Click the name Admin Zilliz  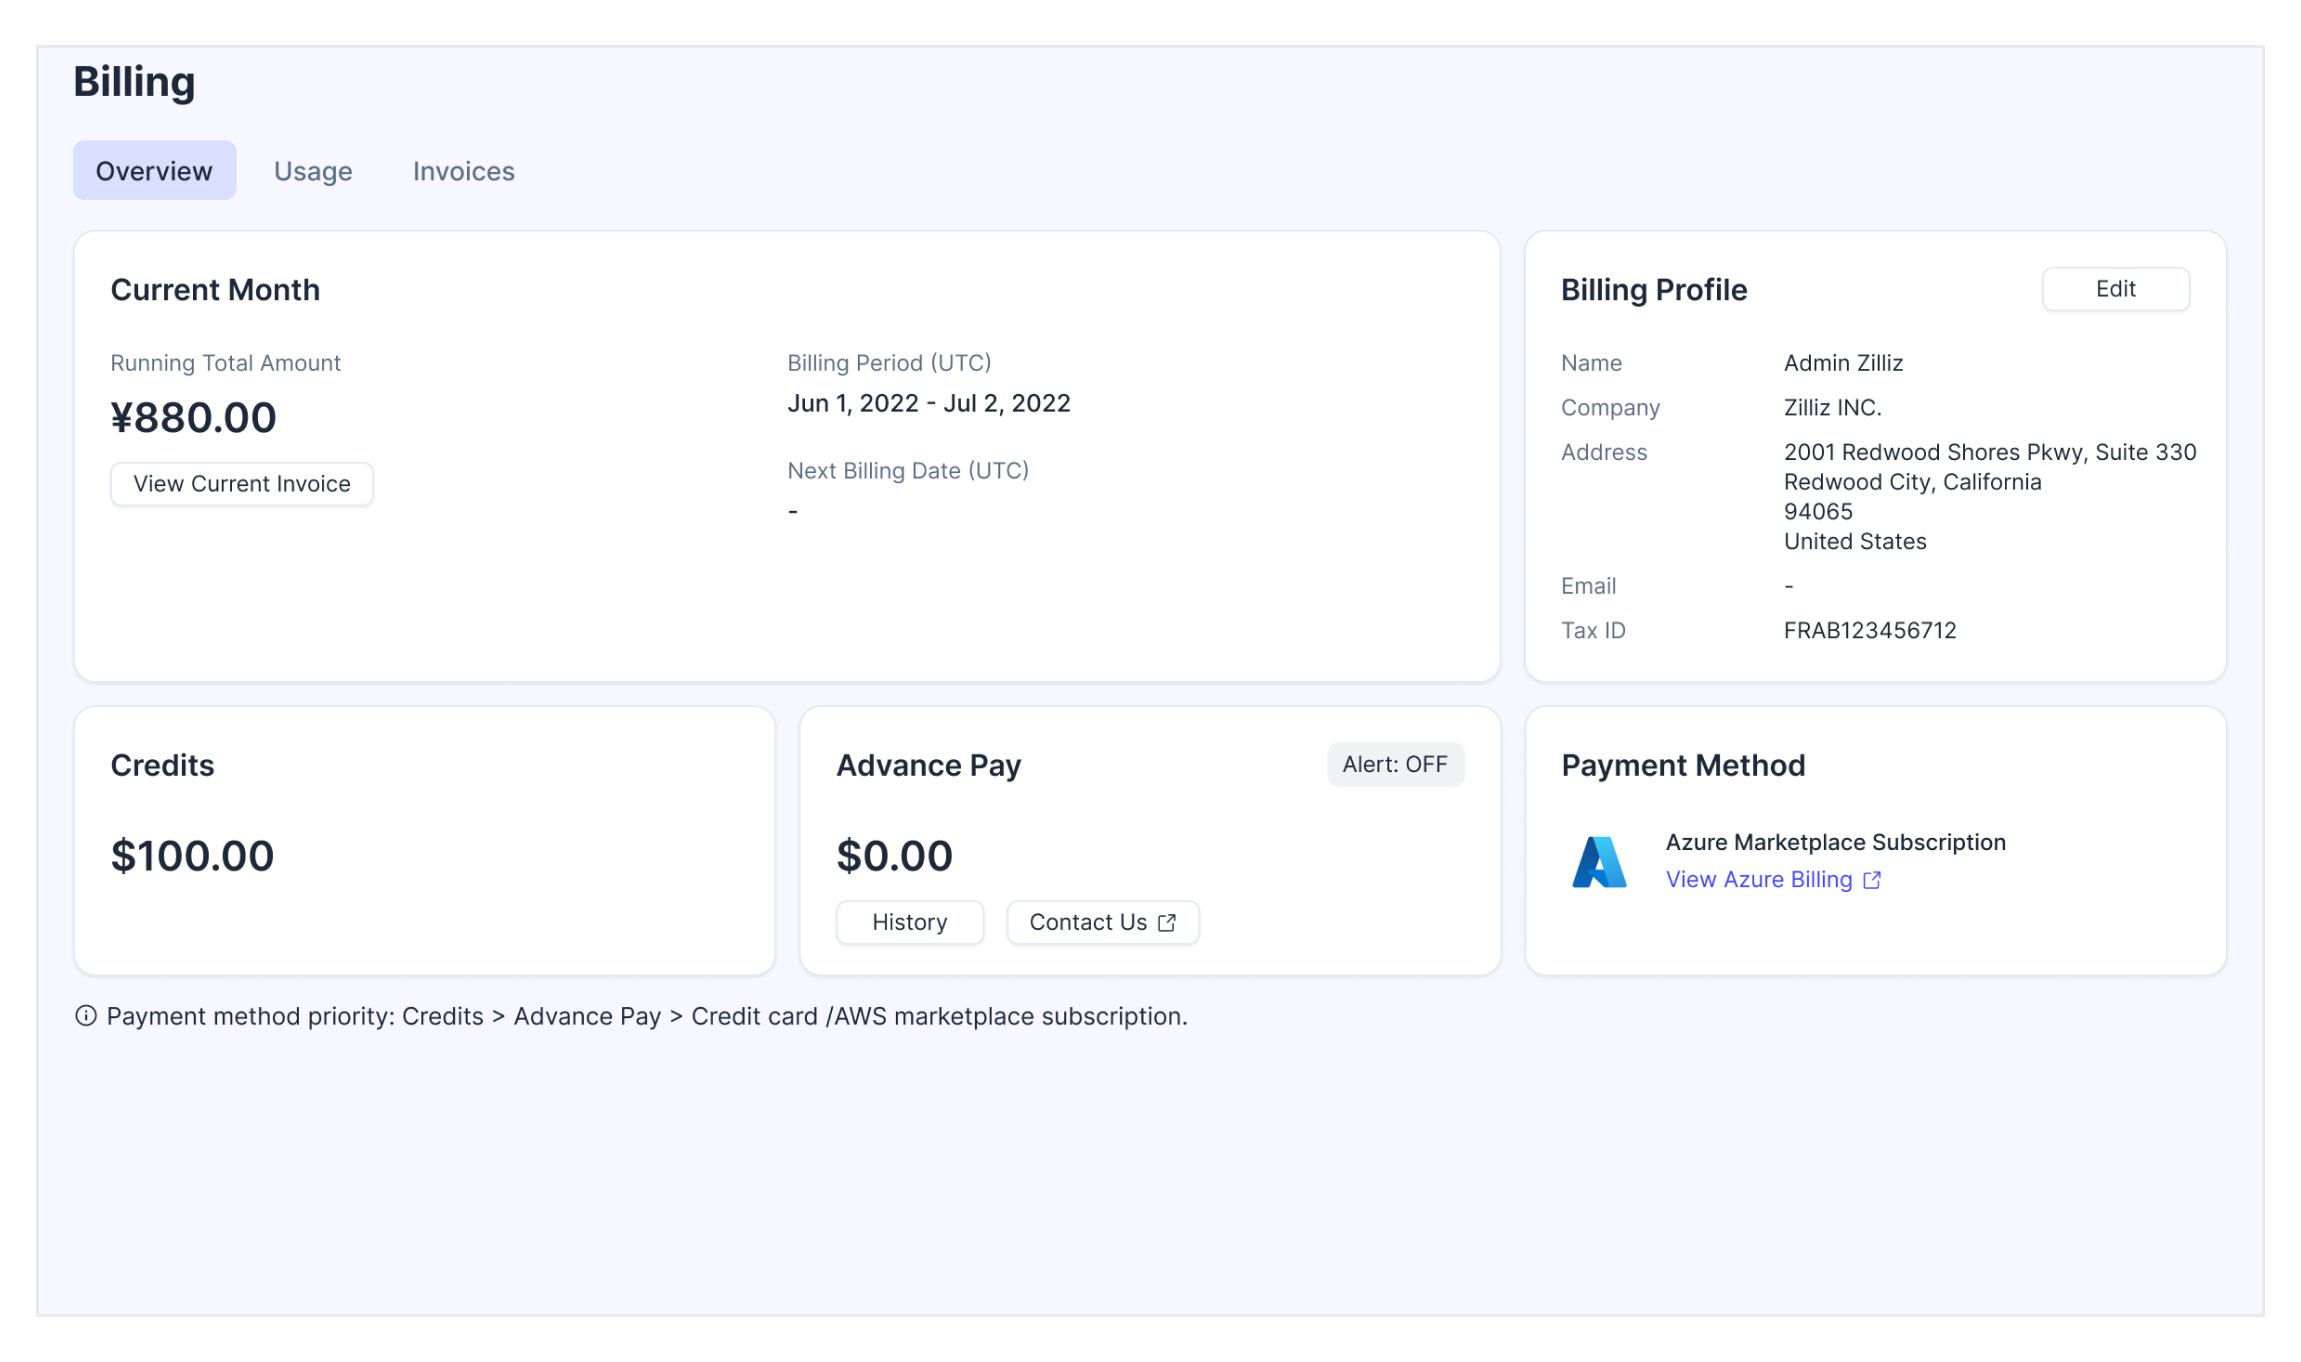pyautogui.click(x=1843, y=363)
